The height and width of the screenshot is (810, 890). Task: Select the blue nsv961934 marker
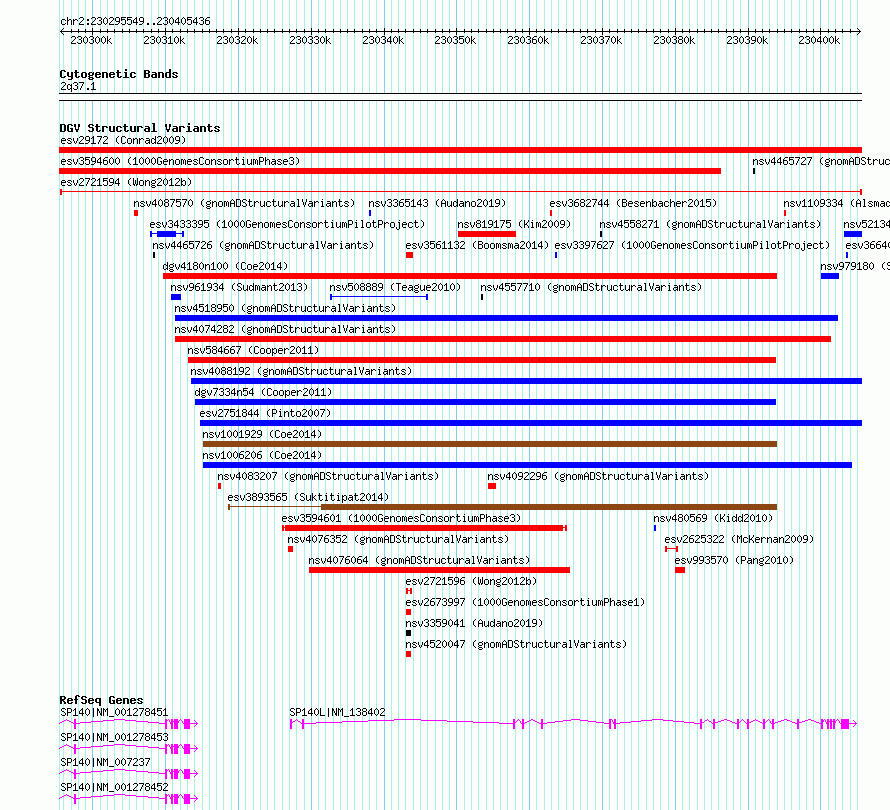tap(176, 297)
